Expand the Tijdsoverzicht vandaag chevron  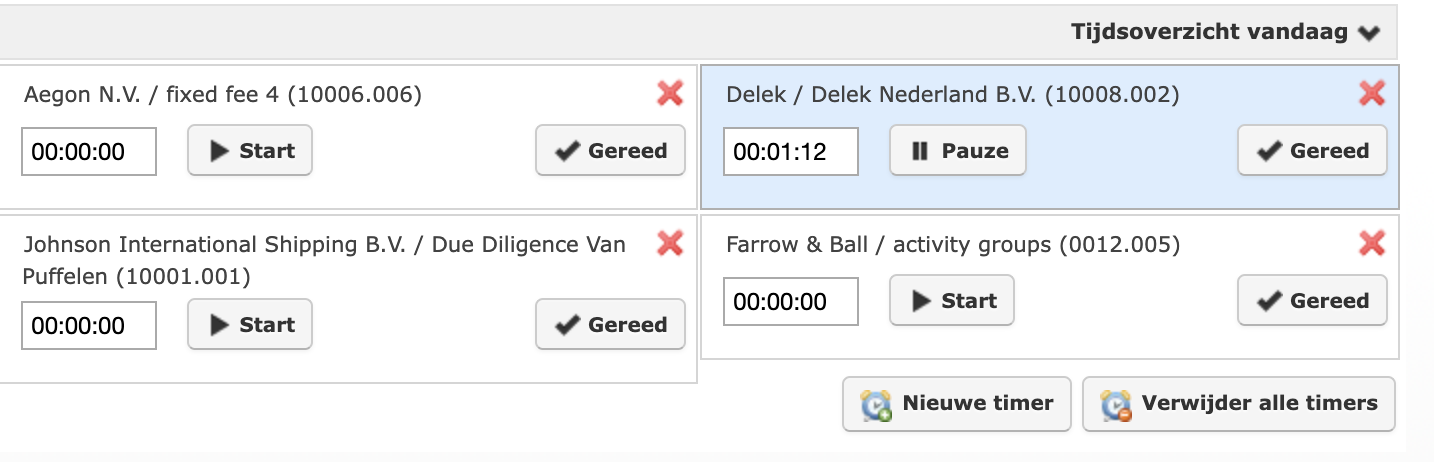1369,33
